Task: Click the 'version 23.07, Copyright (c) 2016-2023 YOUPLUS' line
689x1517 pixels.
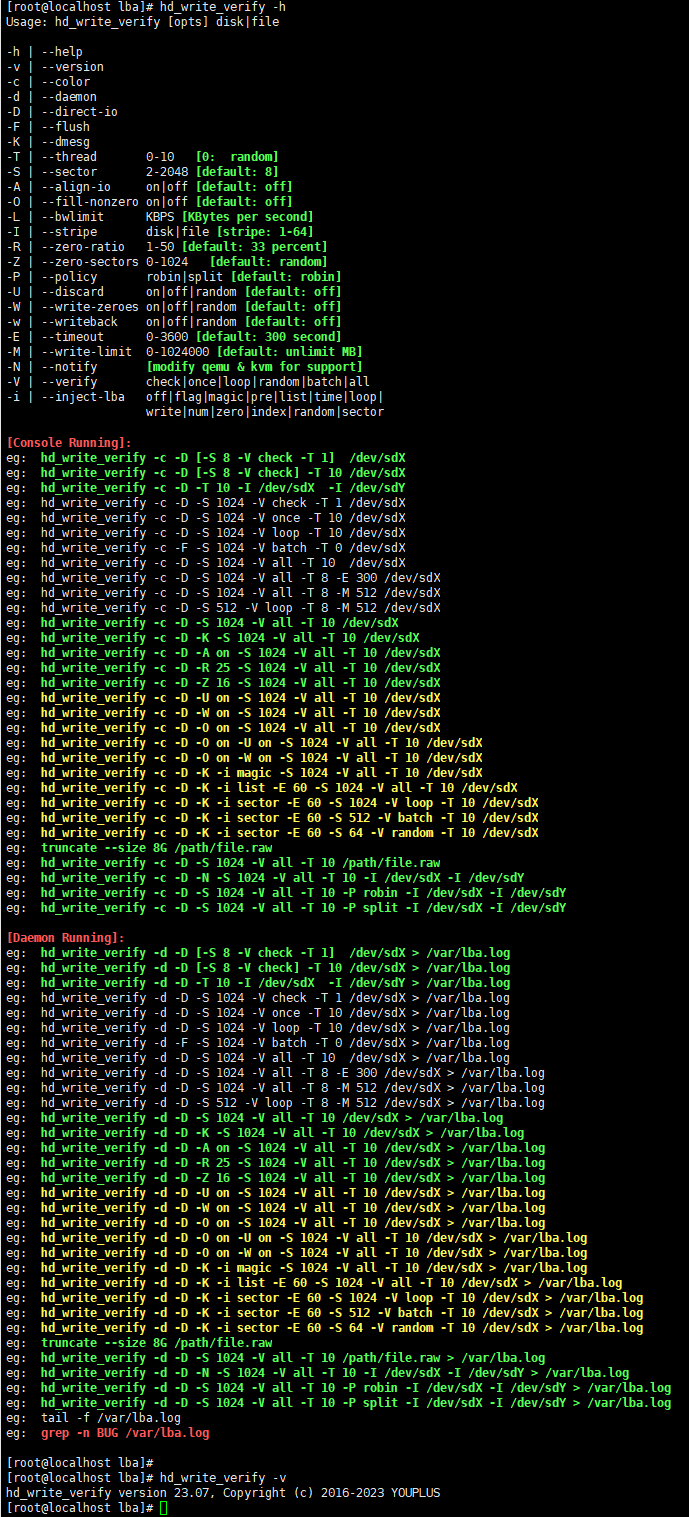Action: coord(222,1492)
